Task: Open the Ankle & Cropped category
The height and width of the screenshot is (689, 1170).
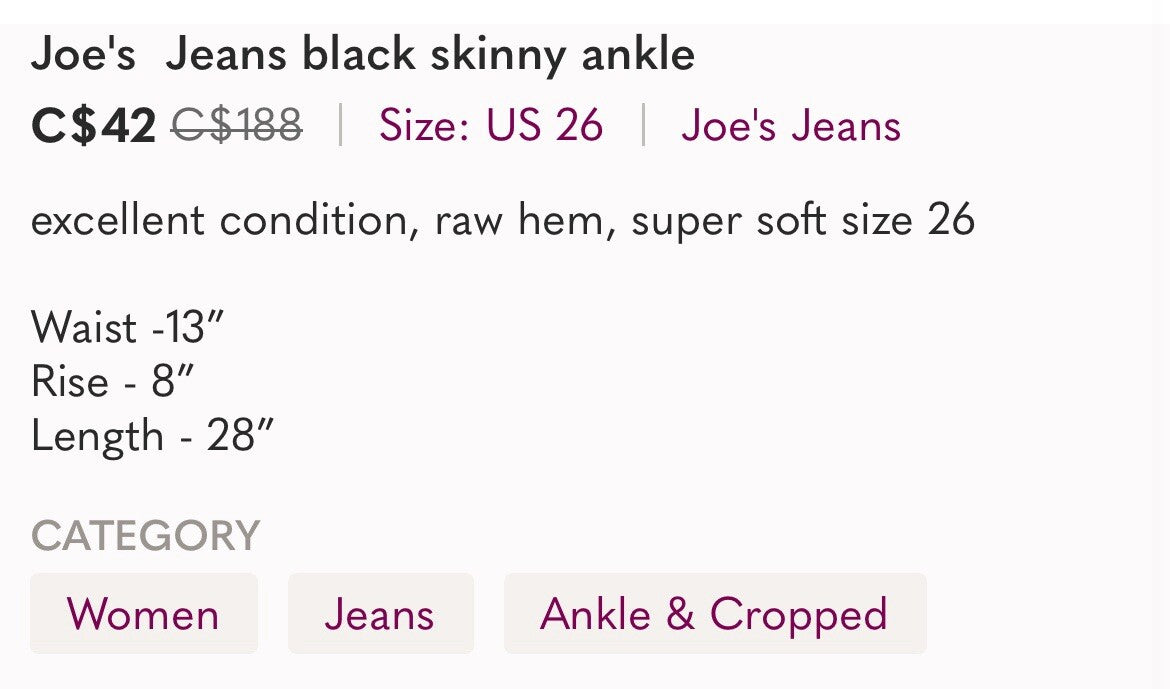Action: pos(714,614)
